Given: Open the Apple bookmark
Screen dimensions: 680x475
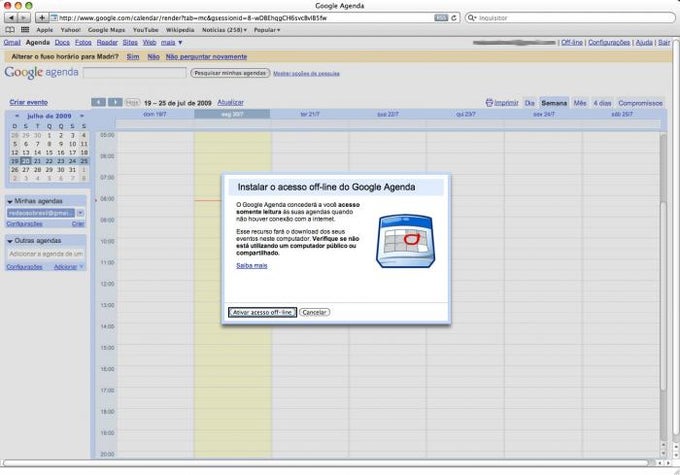Looking at the screenshot, I should [45, 30].
